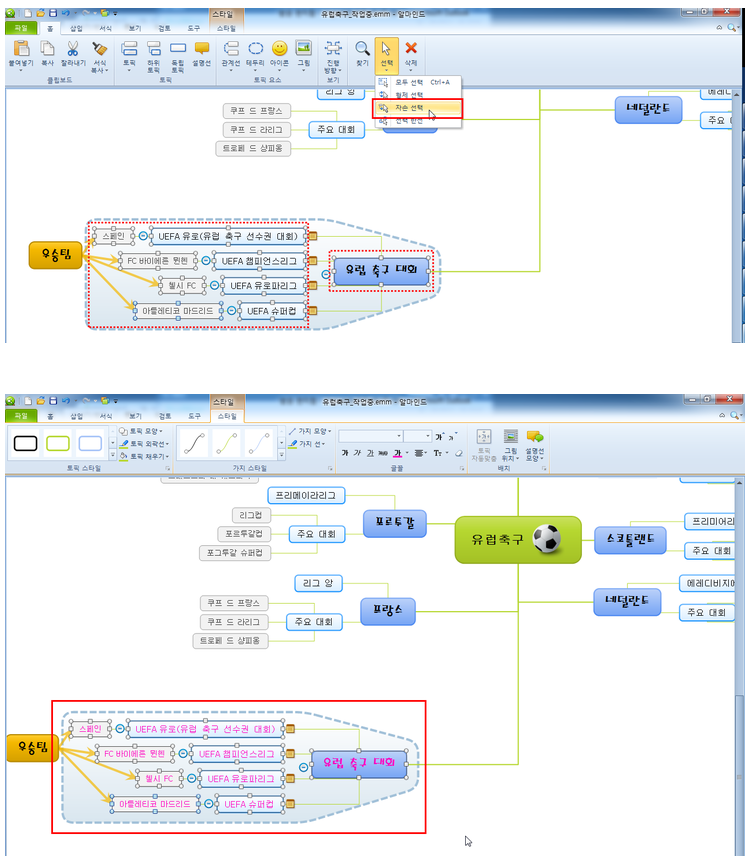This screenshot has width=751, height=856.
Task: Click 토픽 자동맞춤 icon in bottom ribbon
Action: tap(484, 437)
